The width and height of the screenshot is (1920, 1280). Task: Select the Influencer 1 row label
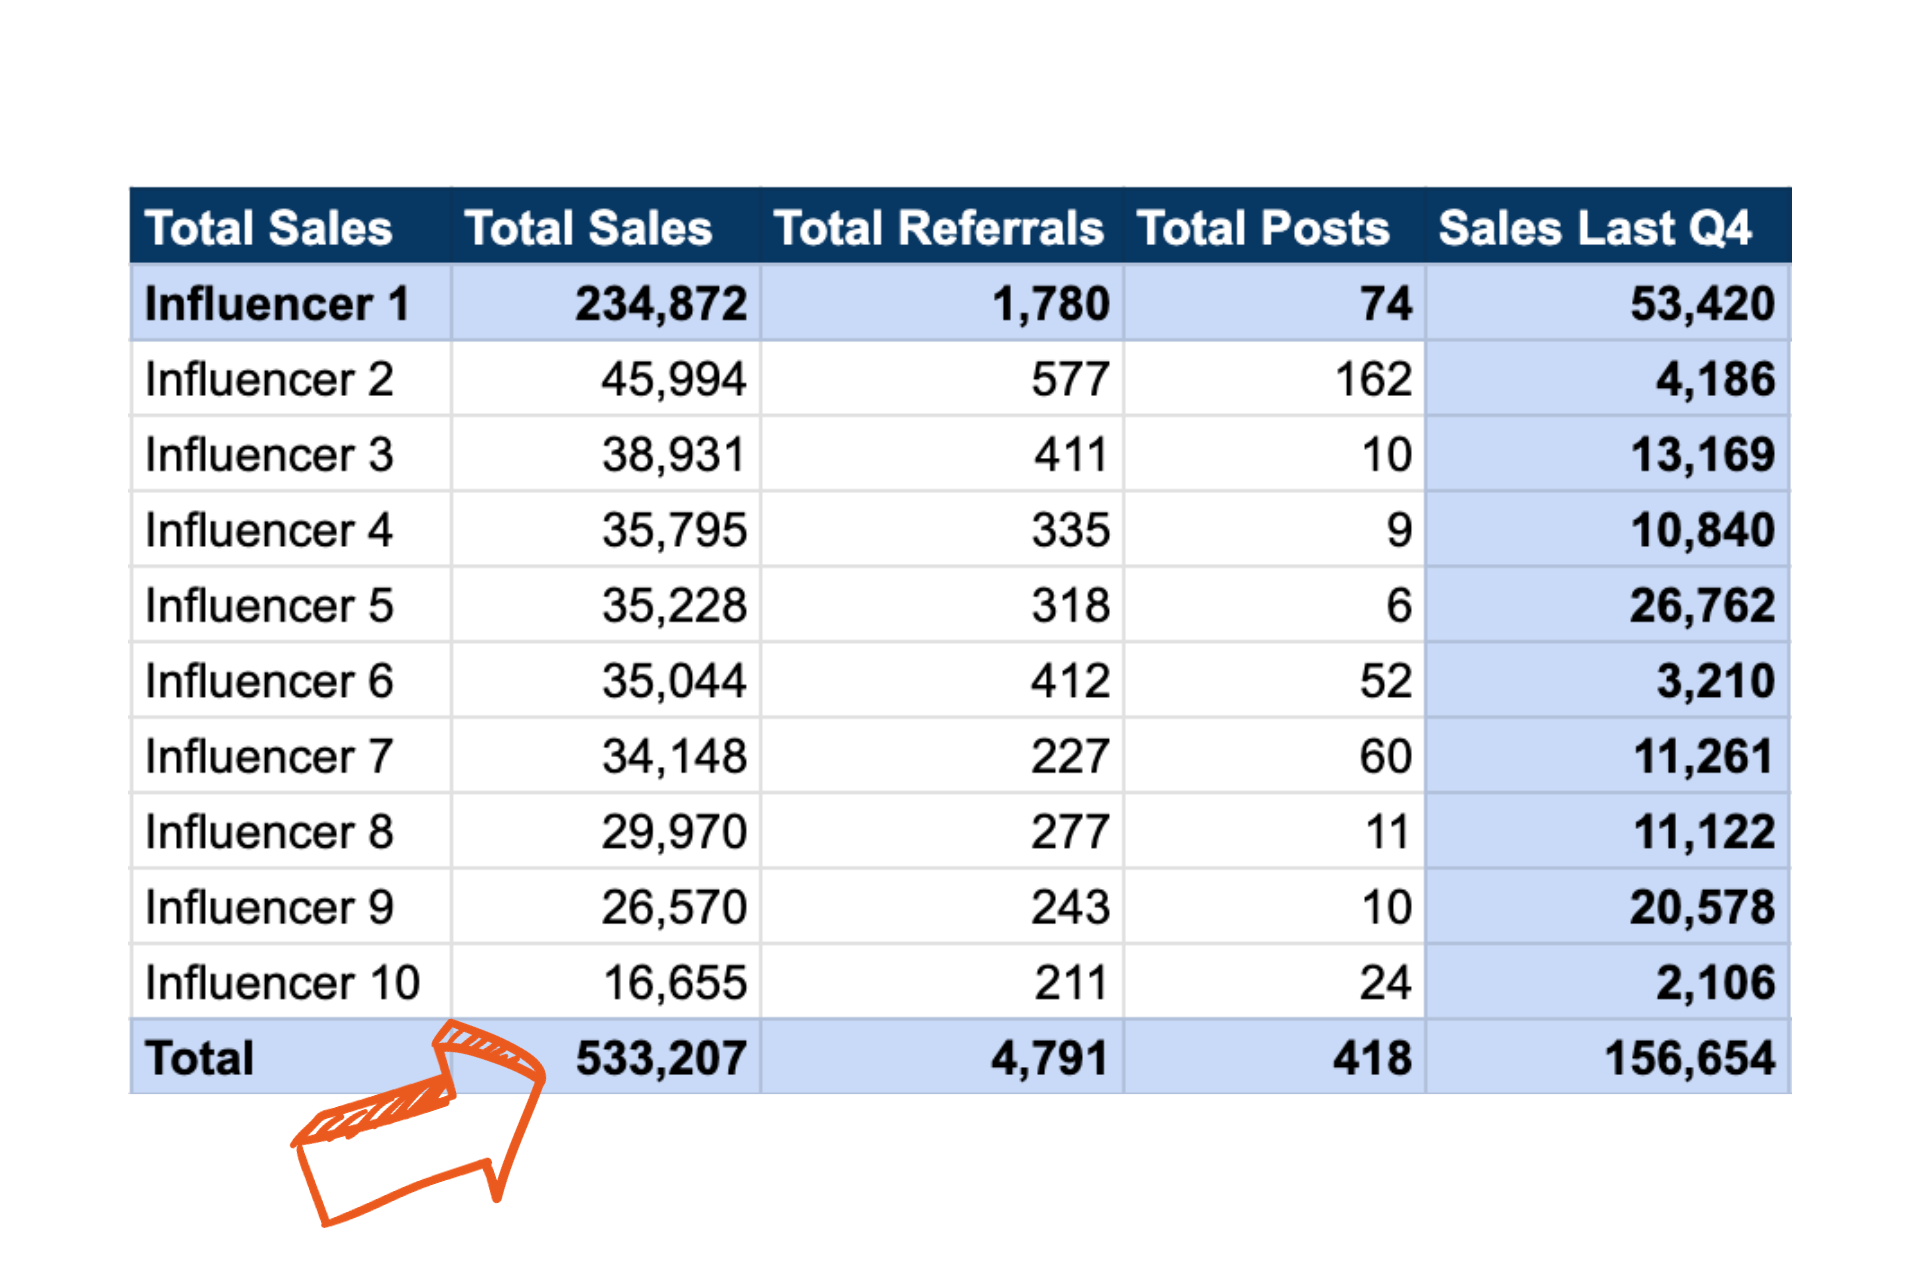278,304
